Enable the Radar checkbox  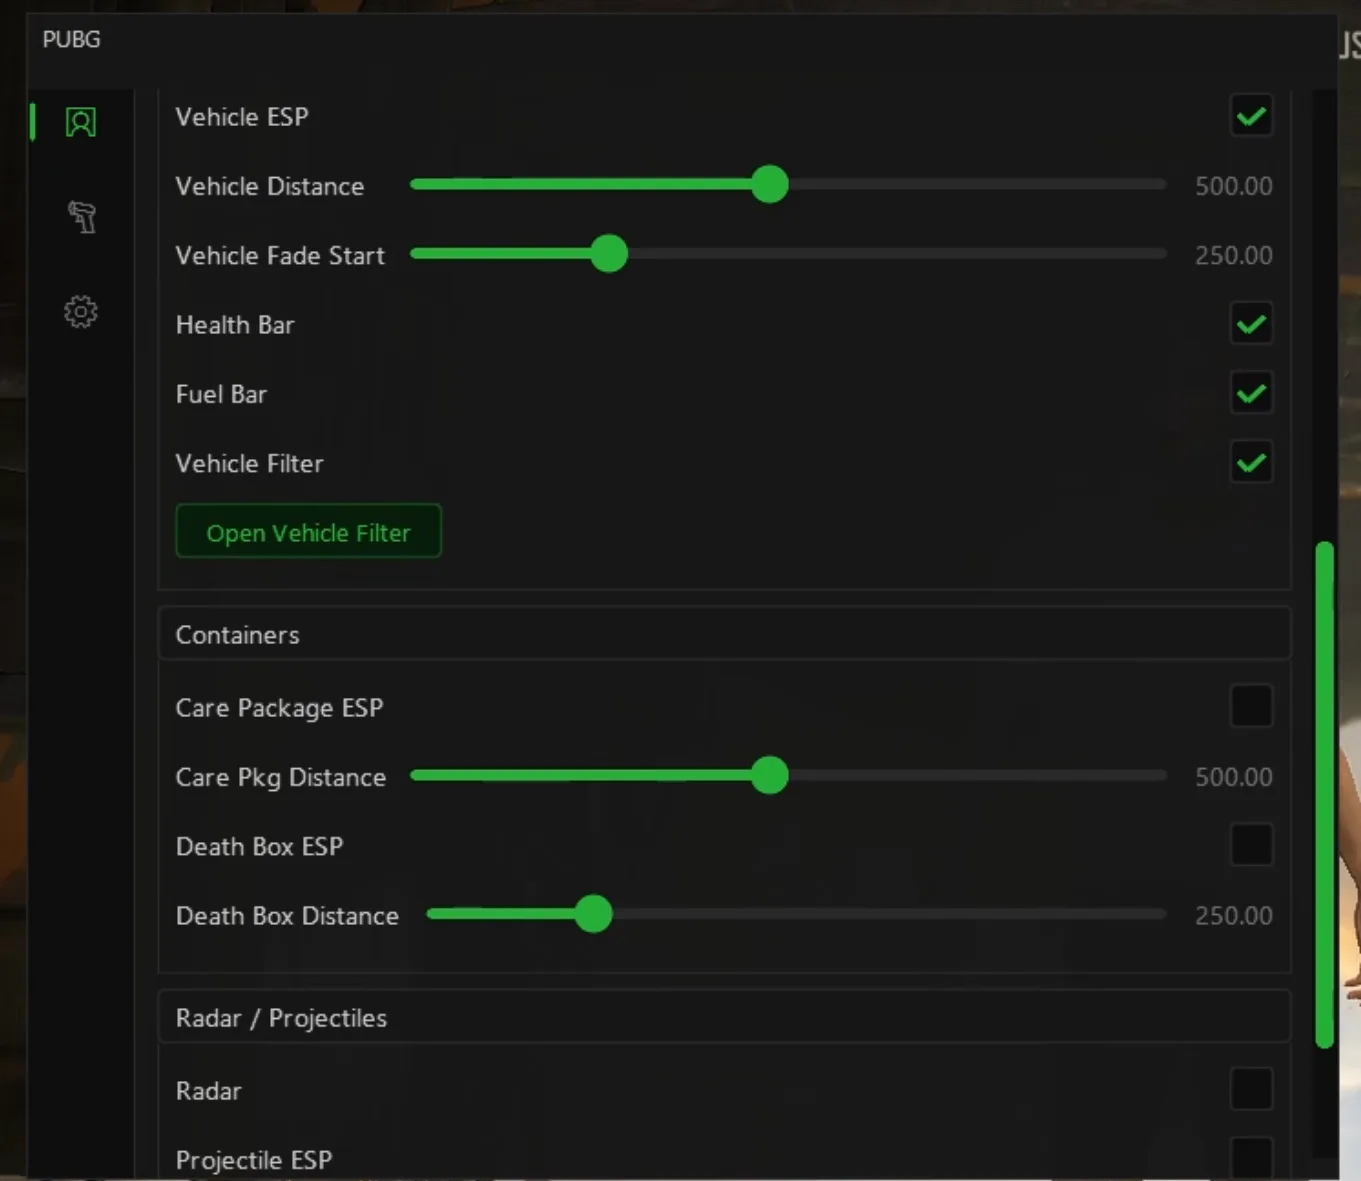1251,1090
